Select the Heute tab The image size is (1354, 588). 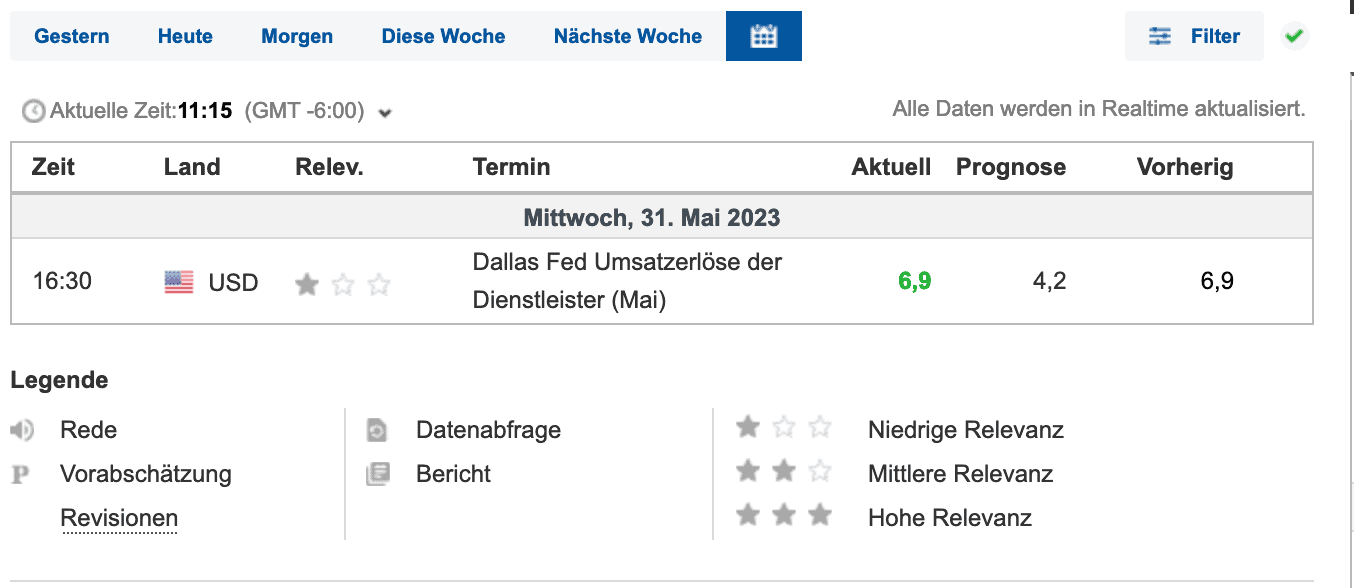[185, 37]
